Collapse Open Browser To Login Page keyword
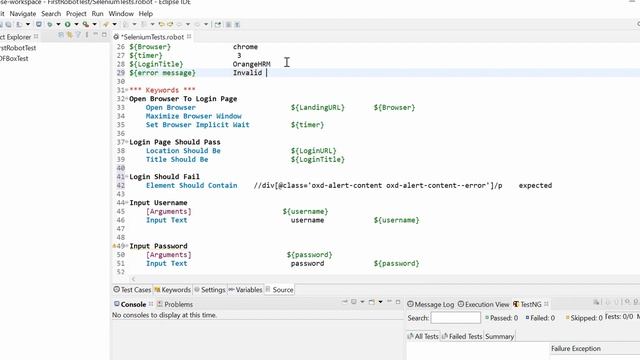640x360 pixels. tap(127, 99)
